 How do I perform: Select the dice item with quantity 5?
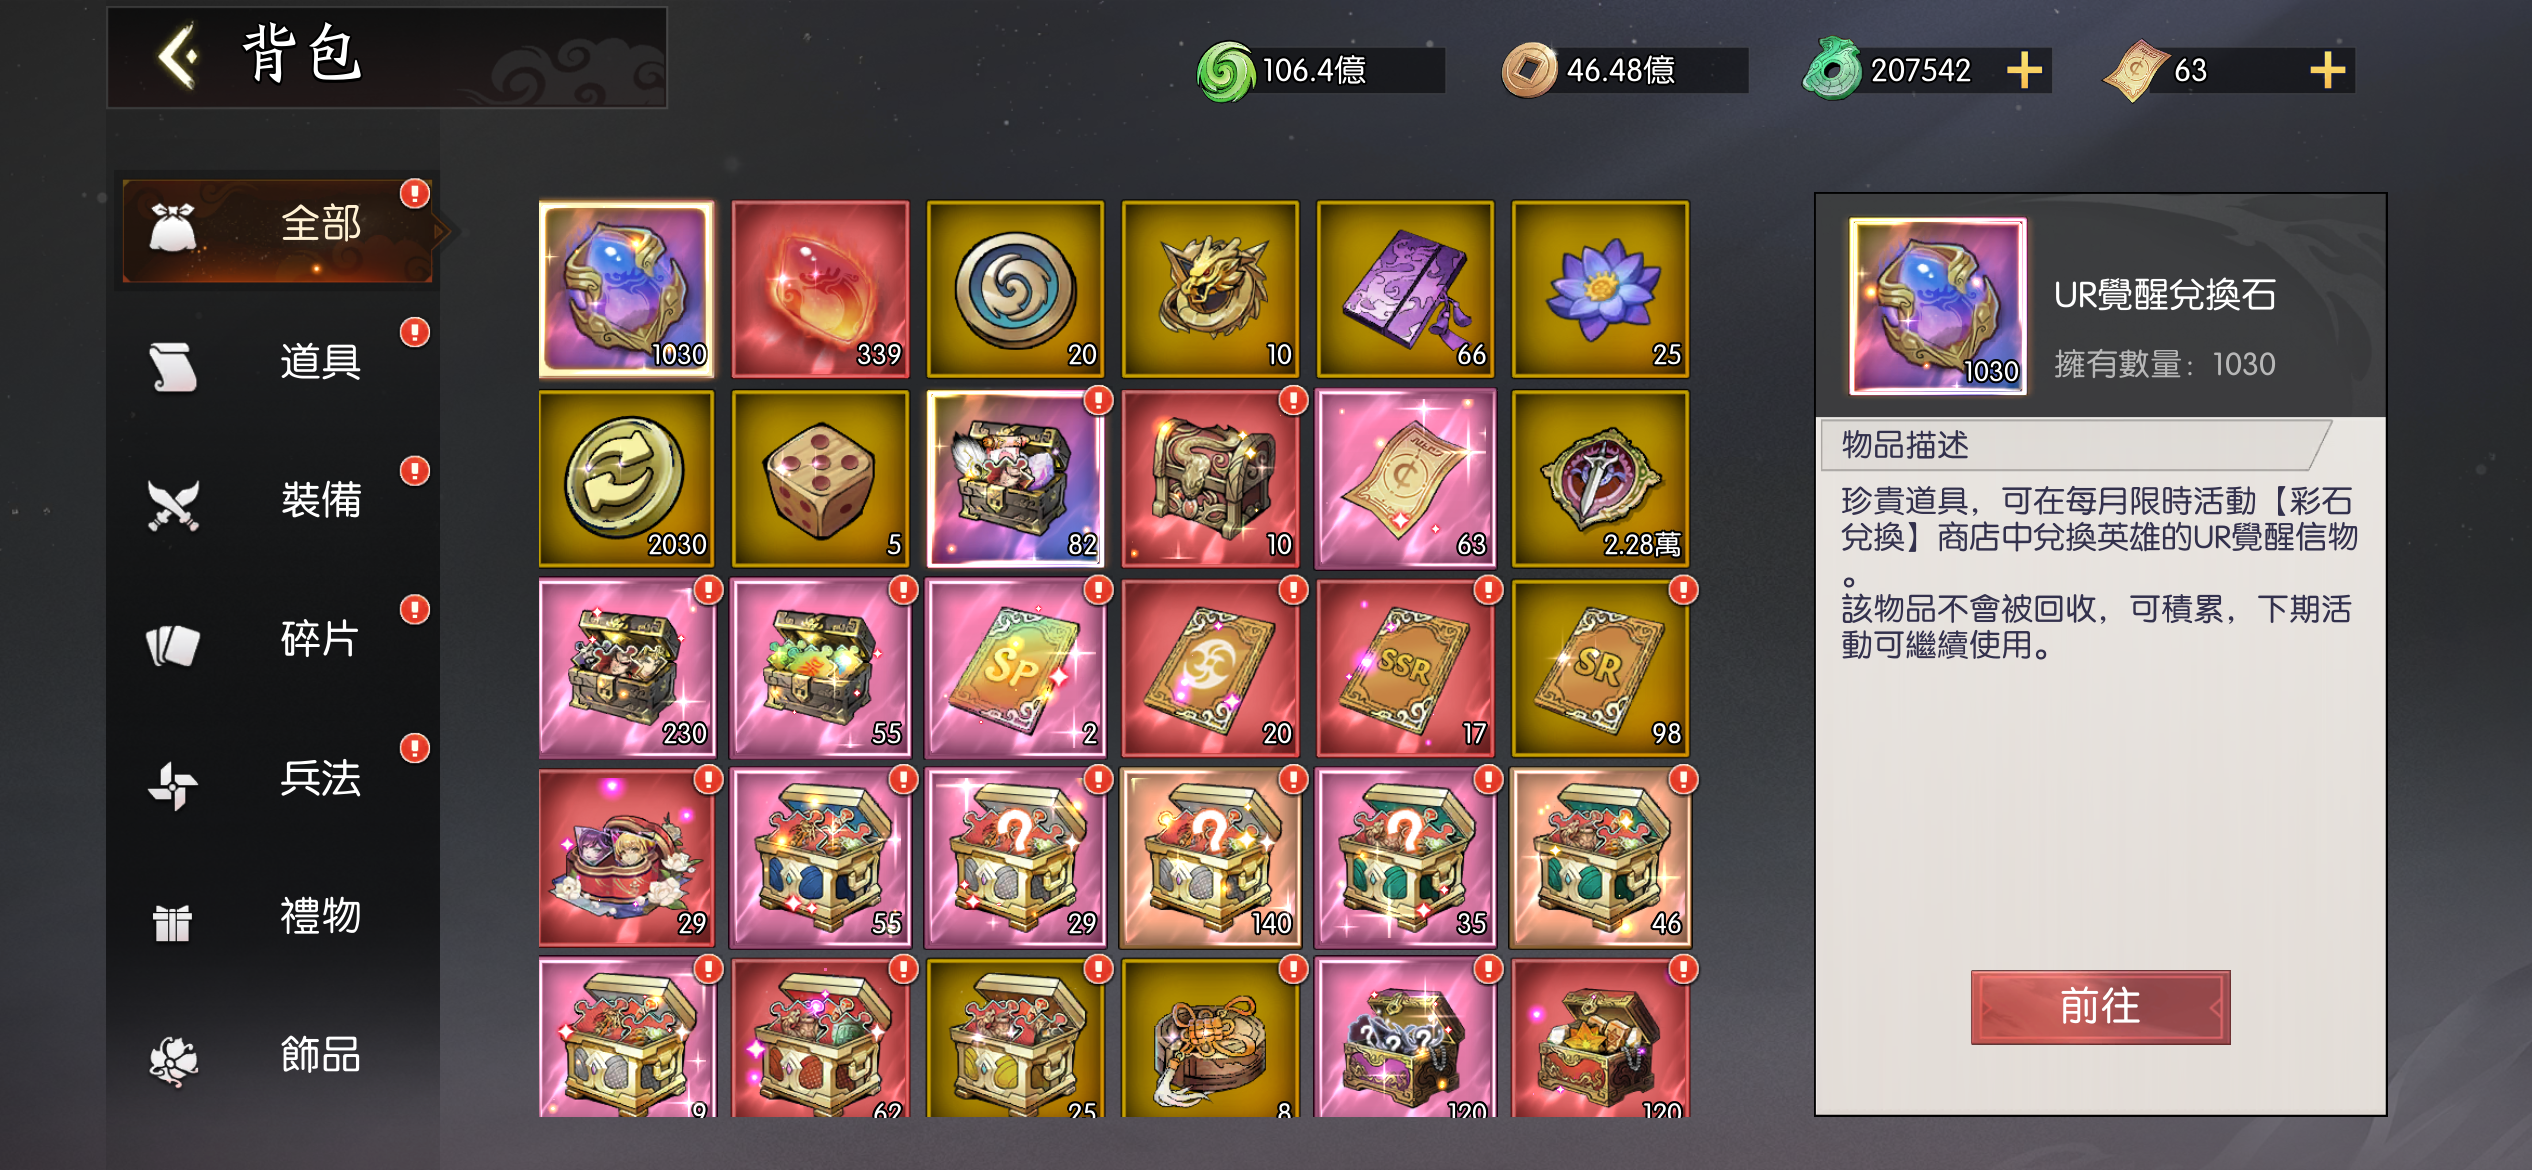point(820,479)
